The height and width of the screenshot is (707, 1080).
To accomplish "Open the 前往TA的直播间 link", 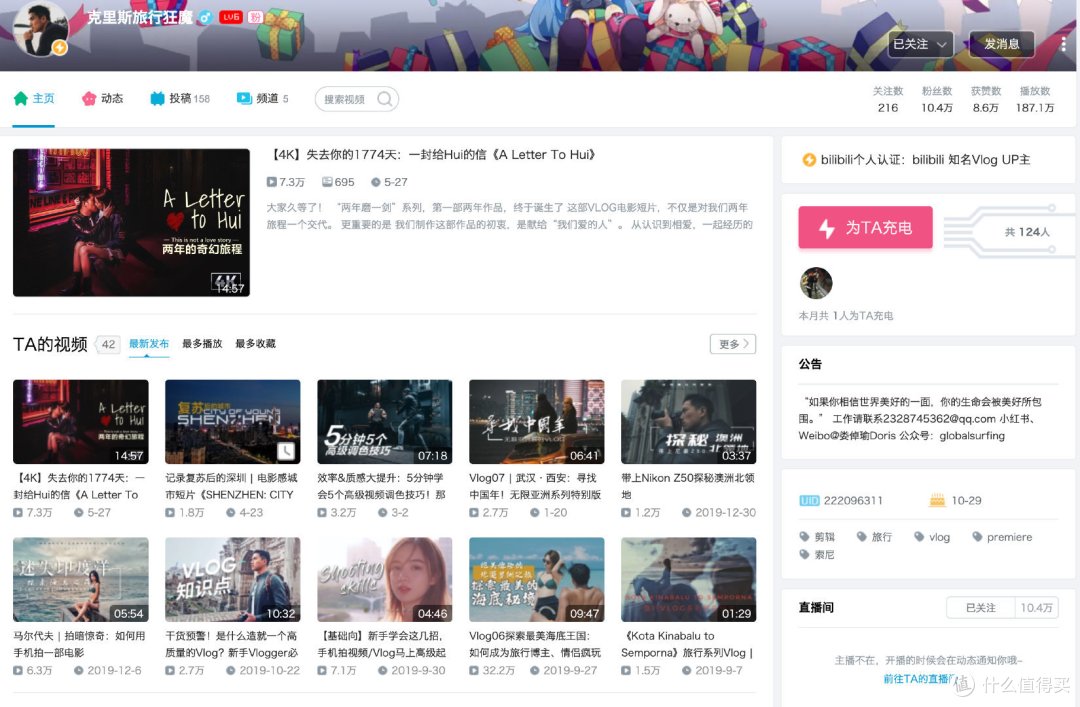I will 917,679.
